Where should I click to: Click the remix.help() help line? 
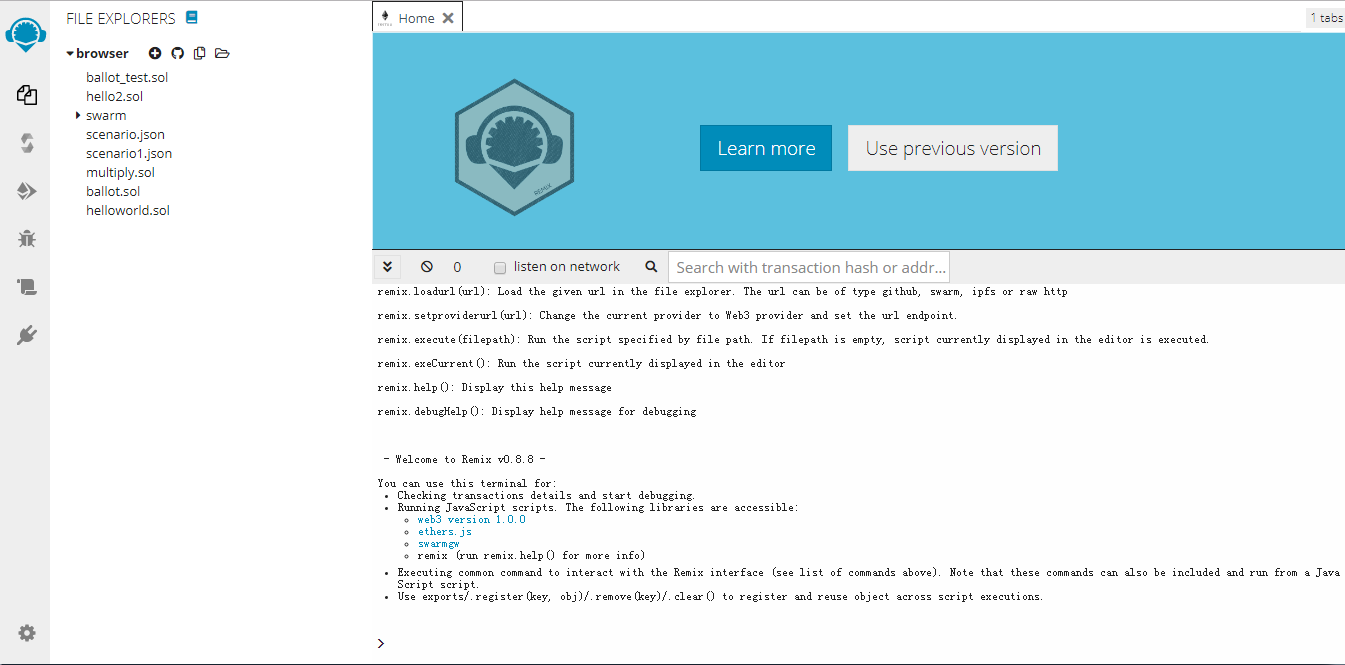[495, 387]
